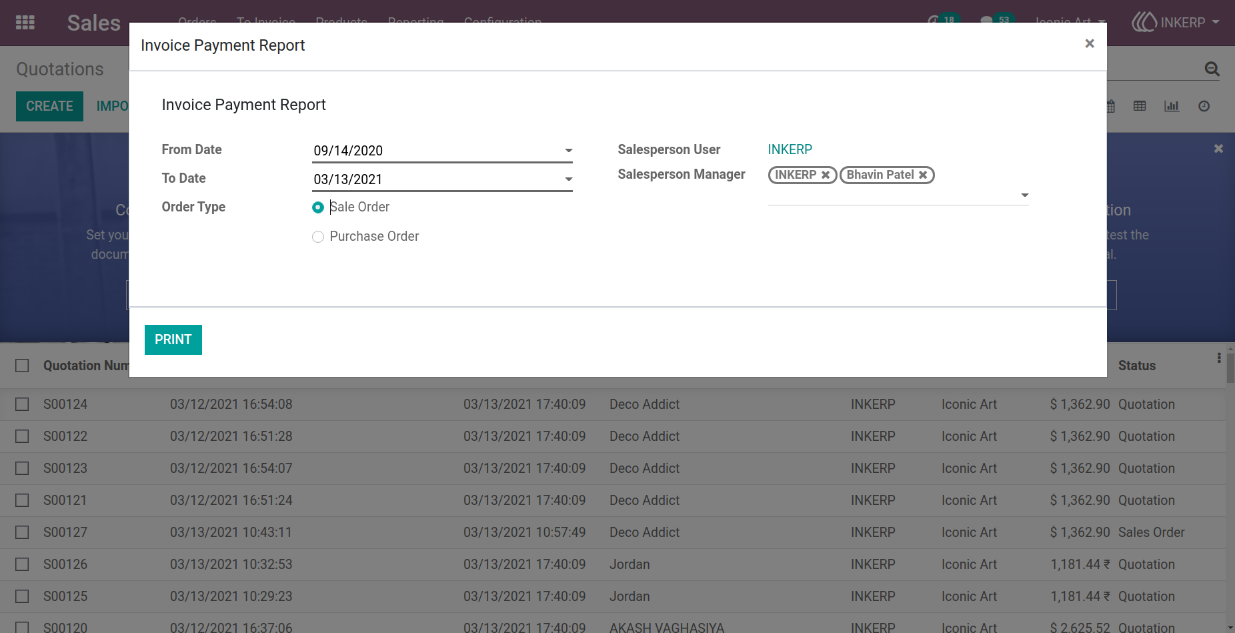Click Jordan customer in row S00126
Screen dimensions: 1235x633
(x=630, y=565)
